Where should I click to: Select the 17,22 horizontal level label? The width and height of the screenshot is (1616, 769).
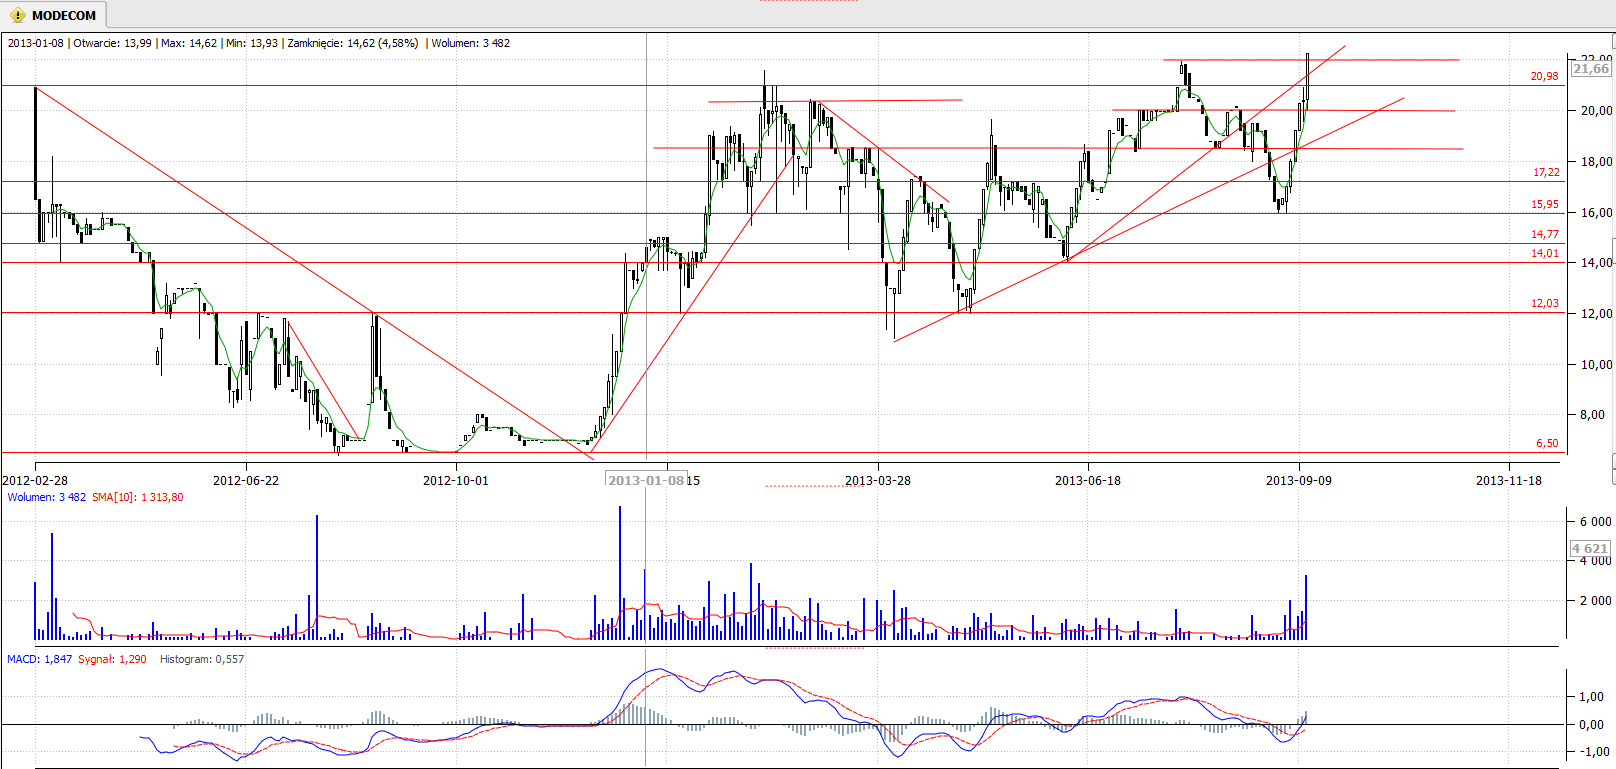[1546, 172]
